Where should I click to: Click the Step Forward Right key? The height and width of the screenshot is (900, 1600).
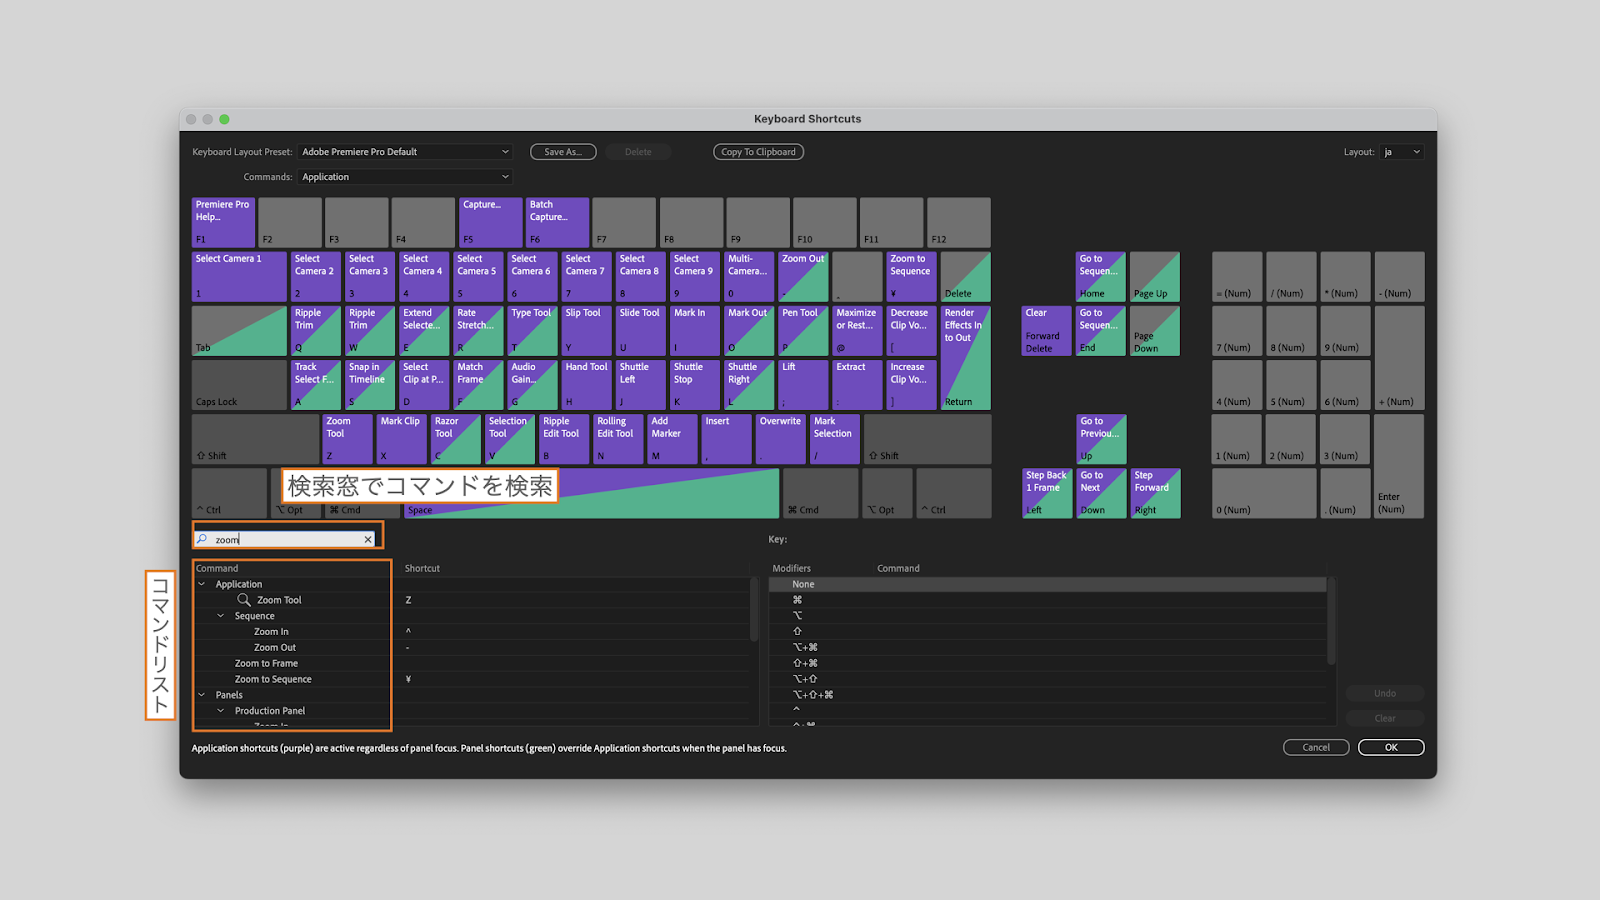point(1155,493)
